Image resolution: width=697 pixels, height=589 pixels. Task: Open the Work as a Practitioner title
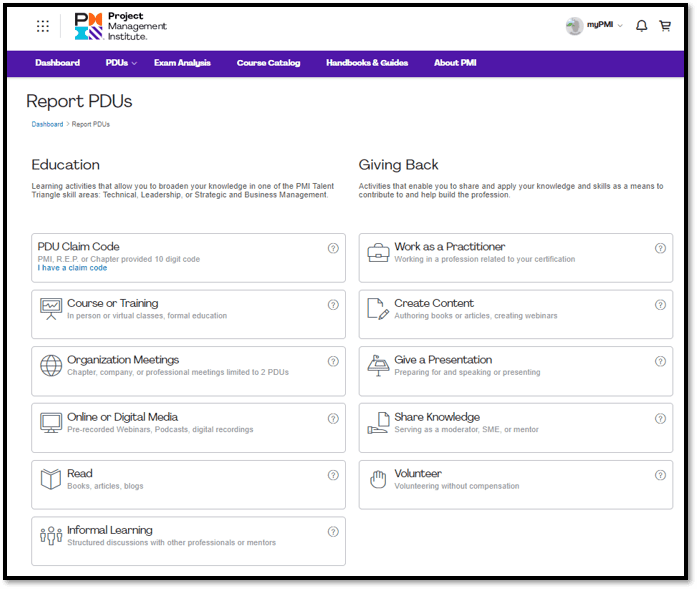click(x=449, y=246)
